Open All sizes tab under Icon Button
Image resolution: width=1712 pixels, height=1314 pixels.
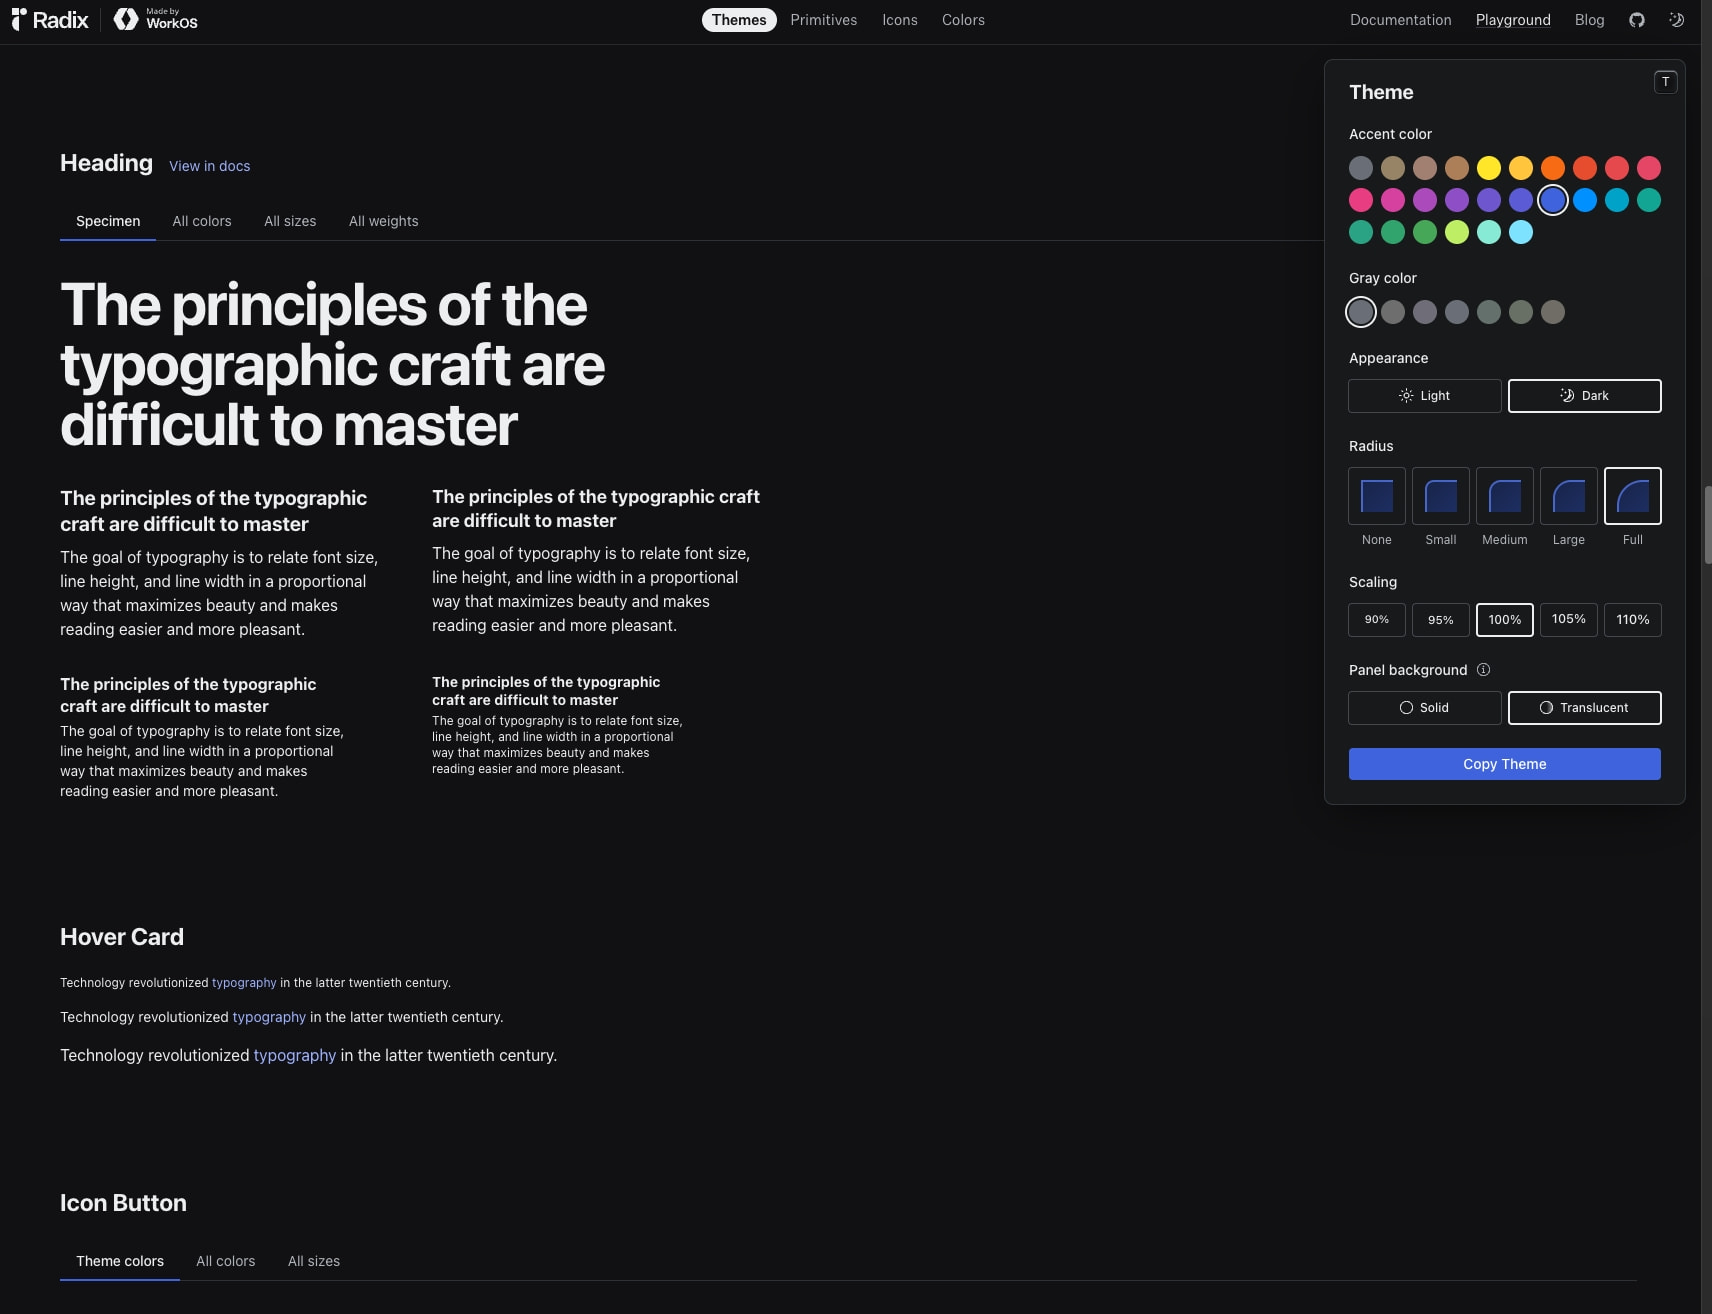[x=314, y=1261]
